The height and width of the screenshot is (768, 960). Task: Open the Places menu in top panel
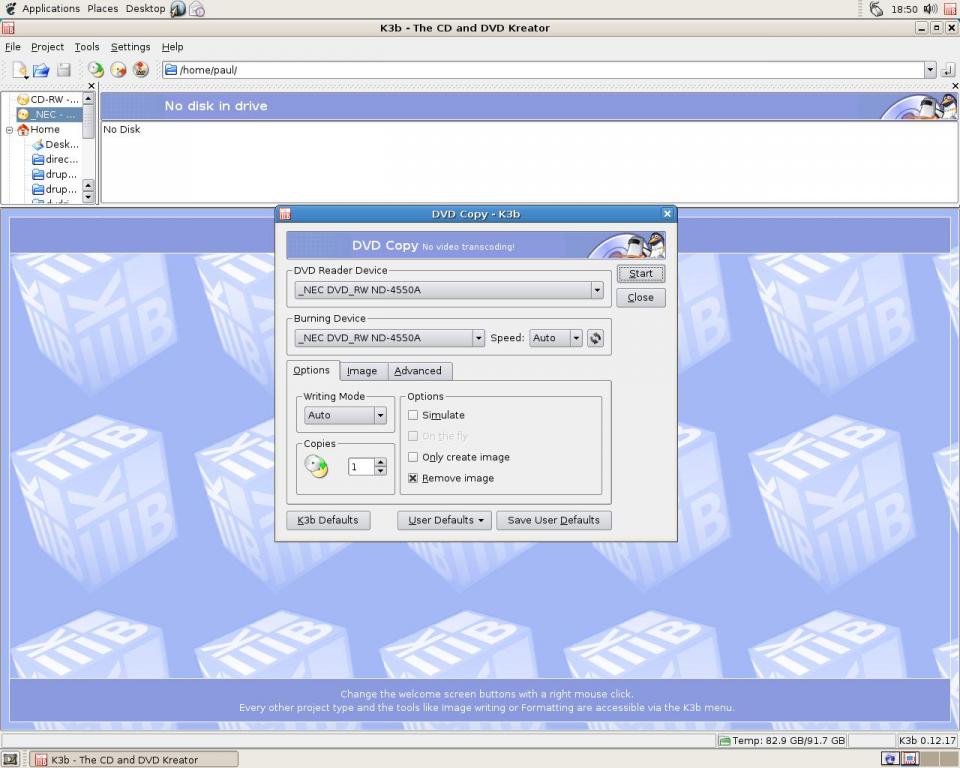[x=102, y=9]
